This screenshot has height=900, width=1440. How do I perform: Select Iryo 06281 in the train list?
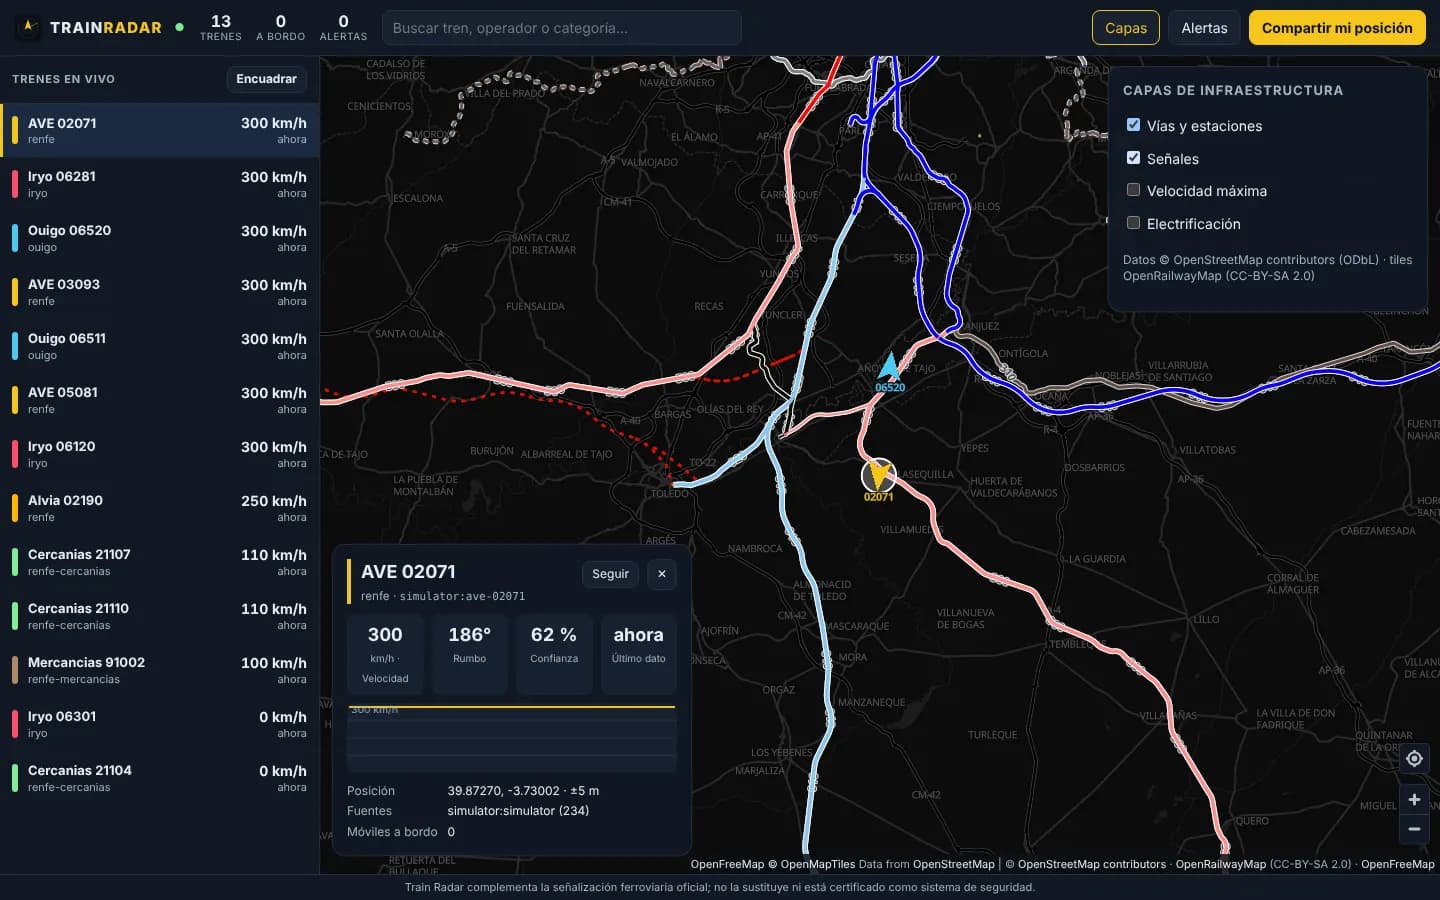coord(160,184)
